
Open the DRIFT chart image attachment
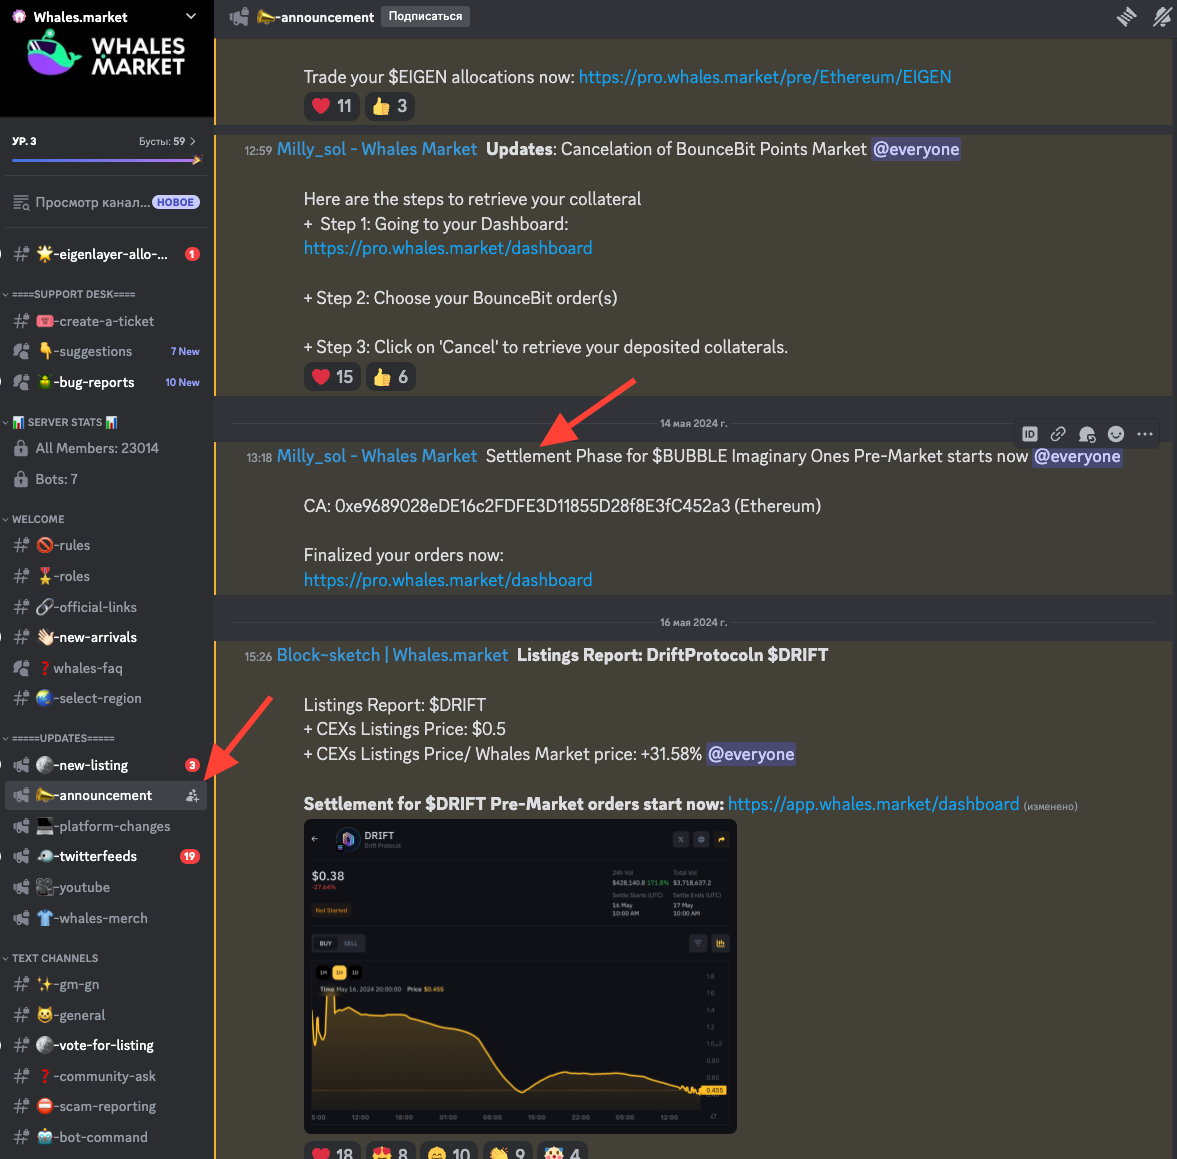tap(520, 976)
